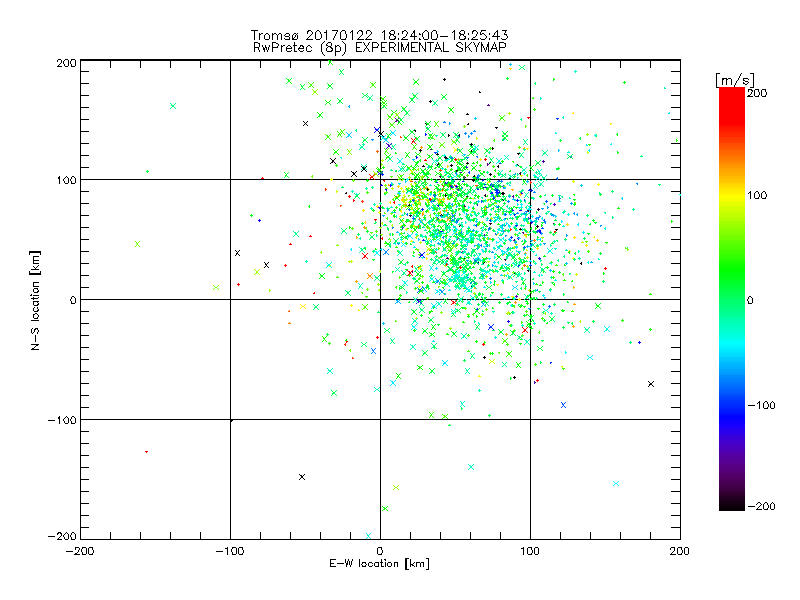The width and height of the screenshot is (800, 600).
Task: Click the yellow-green X marker near E-W -162, N-S 46
Action: [x=137, y=244]
